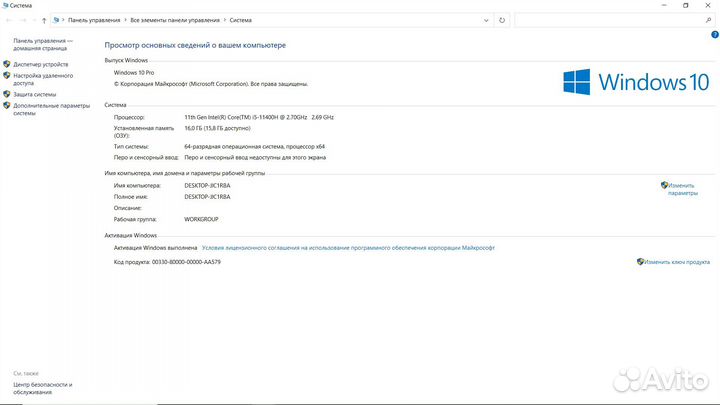Click the shield icon beside Диспетчер устройств
This screenshot has width=720, height=405.
pyautogui.click(x=7, y=64)
